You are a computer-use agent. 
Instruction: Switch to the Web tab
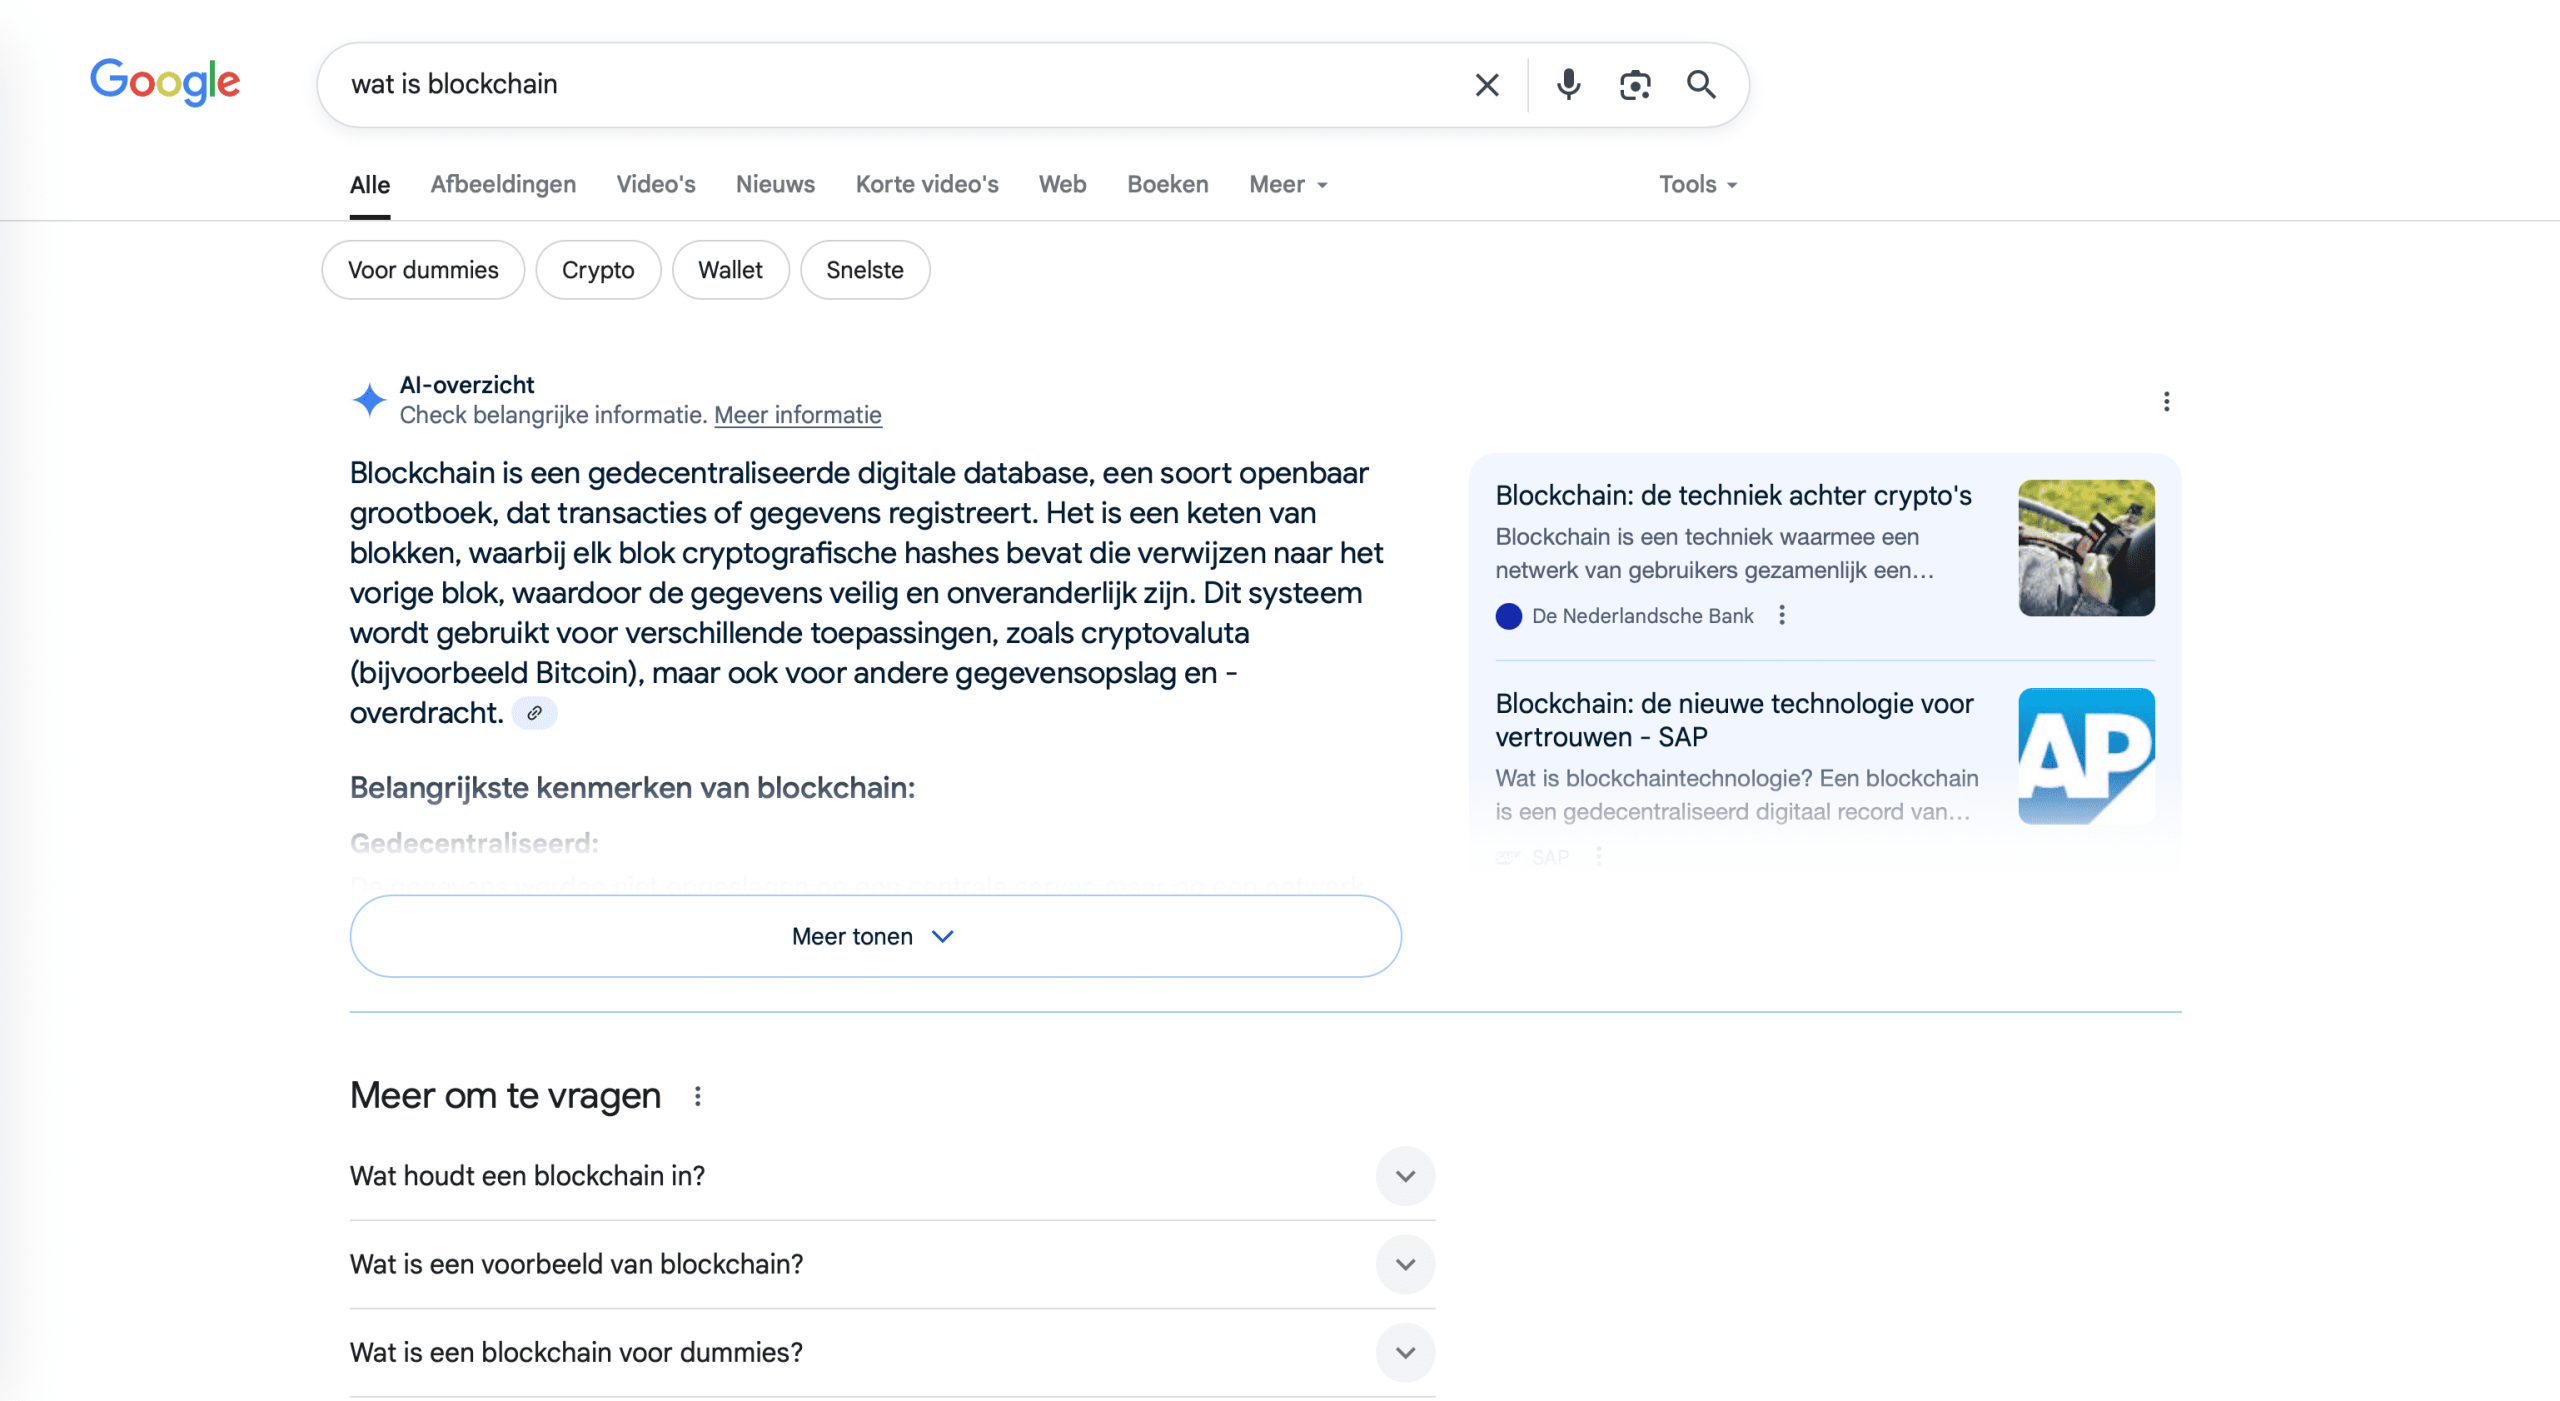pos(1062,185)
